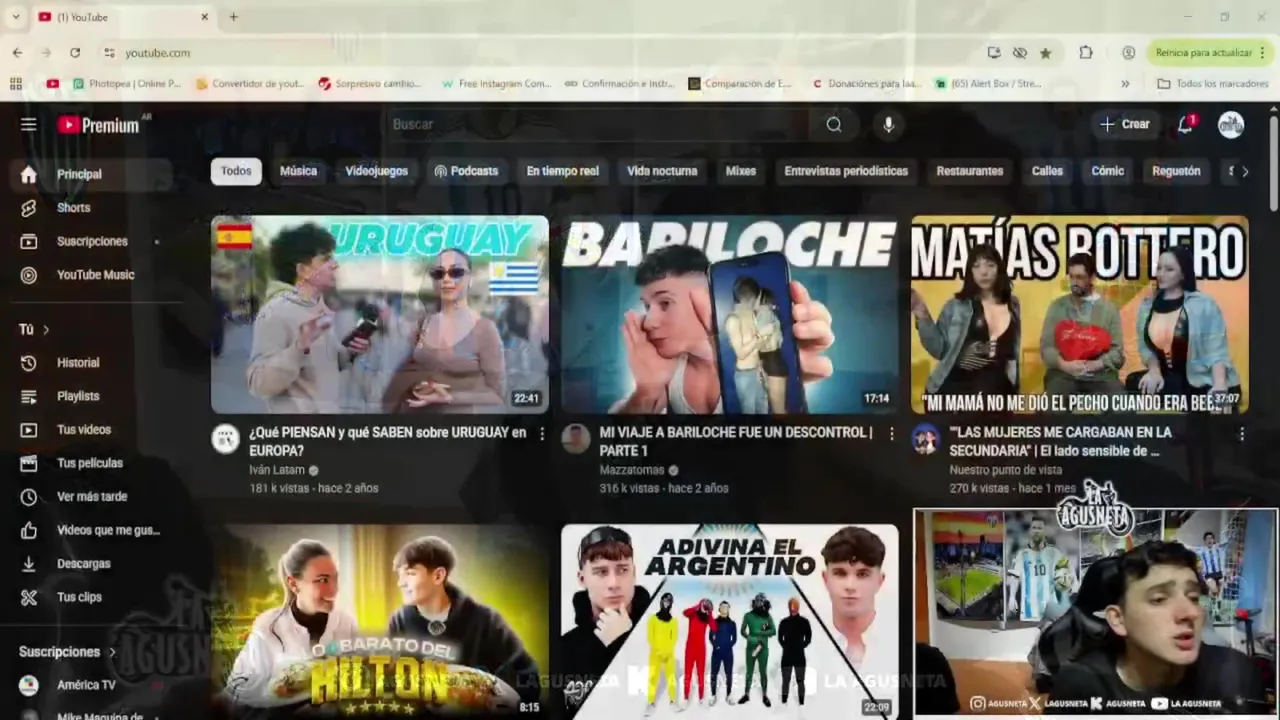The image size is (1280, 720).
Task: Select the Vida nocturna chip
Action: [662, 171]
